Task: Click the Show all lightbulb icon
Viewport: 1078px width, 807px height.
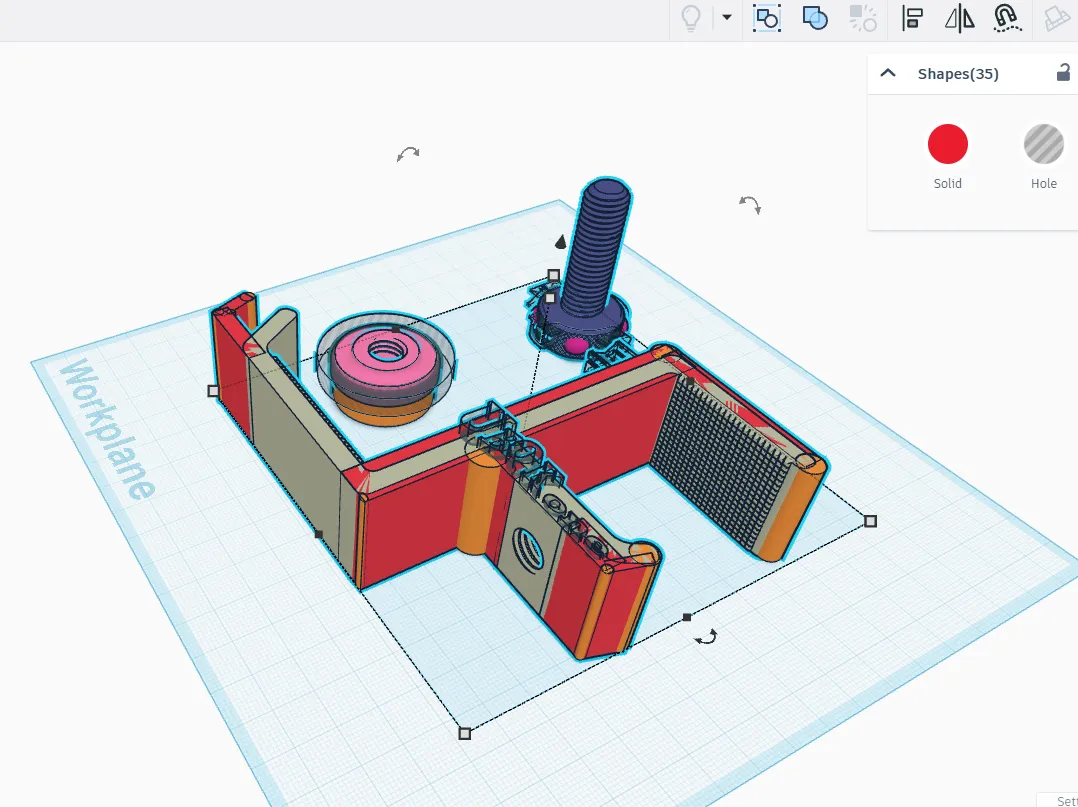Action: 690,18
